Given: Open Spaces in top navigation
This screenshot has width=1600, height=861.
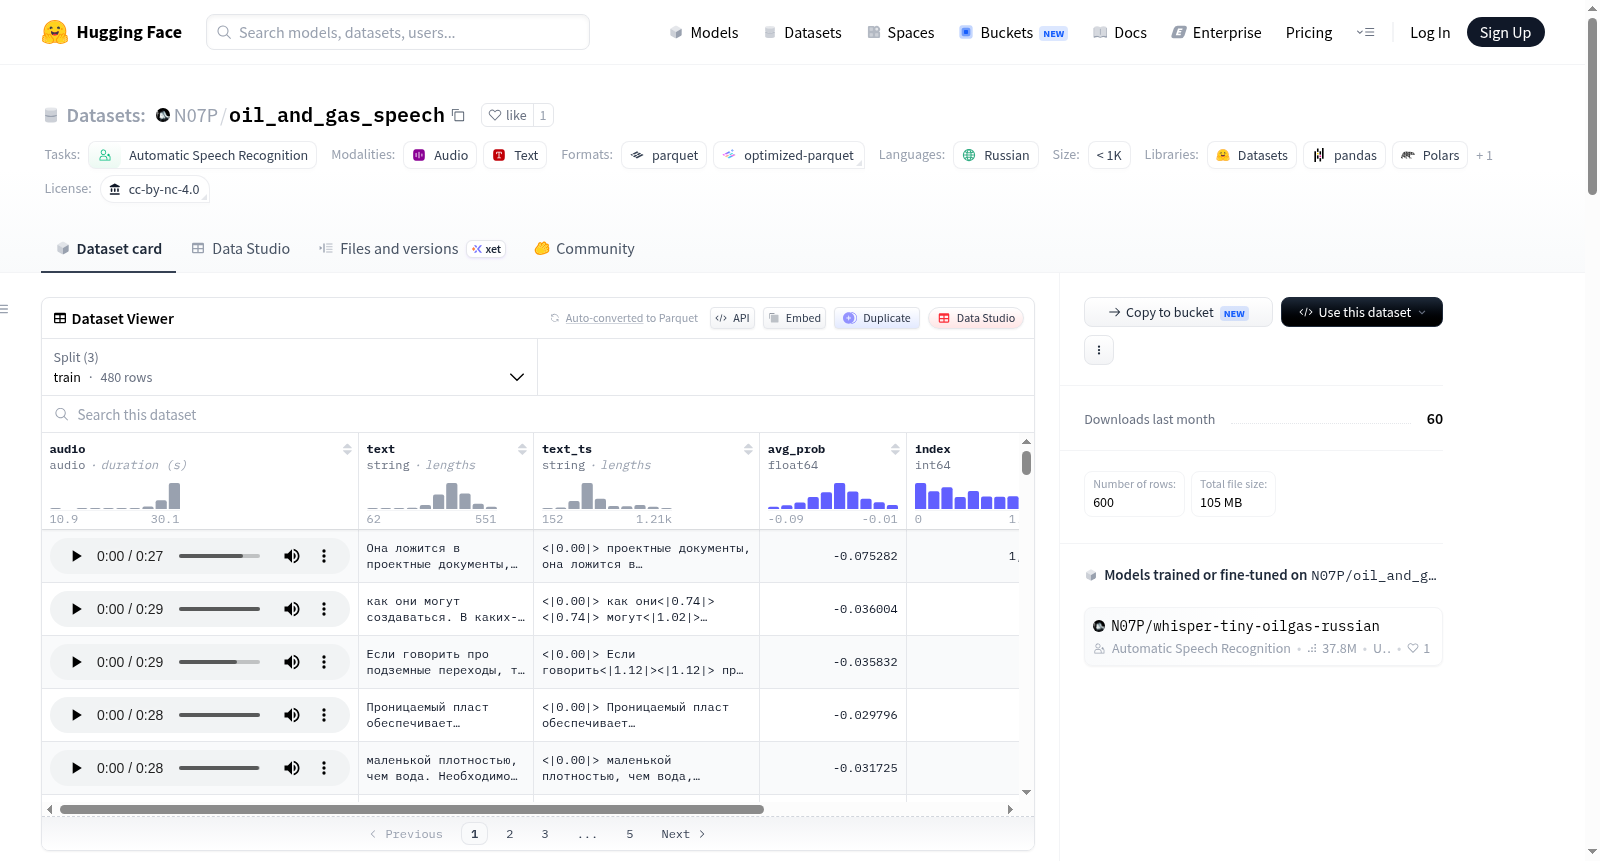Looking at the screenshot, I should coord(901,33).
